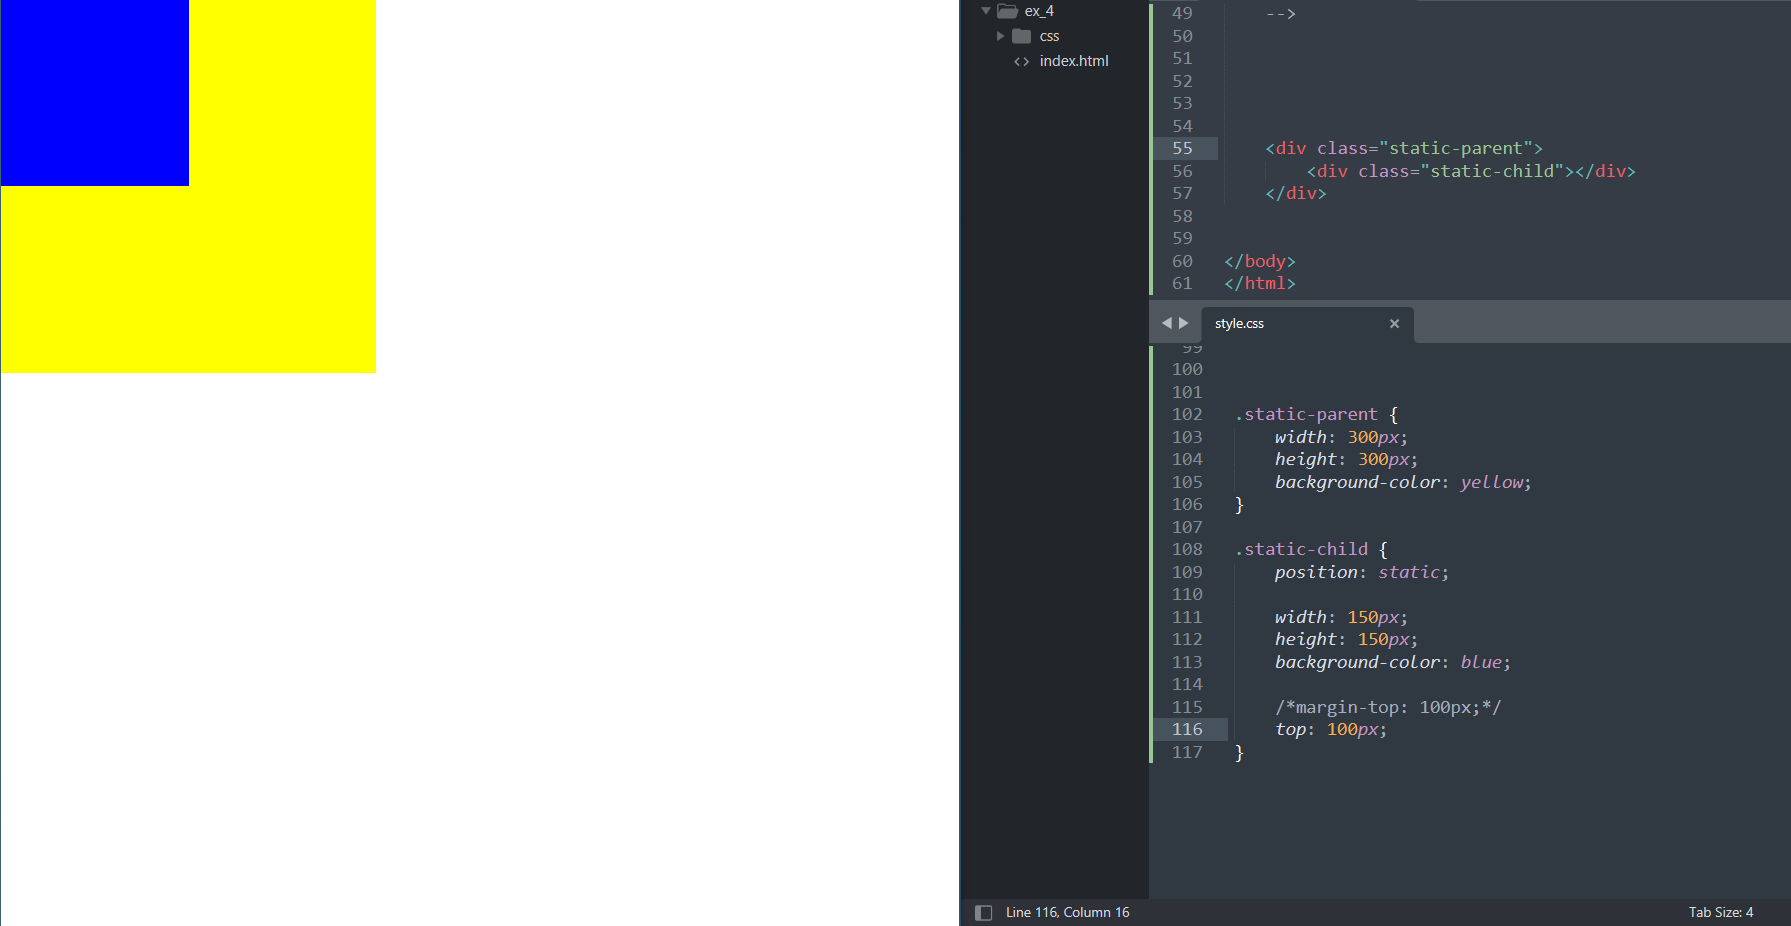Open the Tab Size: 4 selector
This screenshot has height=926, width=1791.
1721,912
